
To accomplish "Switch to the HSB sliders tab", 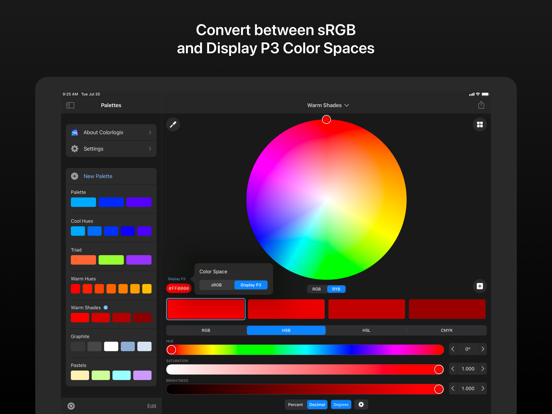I will point(286,330).
